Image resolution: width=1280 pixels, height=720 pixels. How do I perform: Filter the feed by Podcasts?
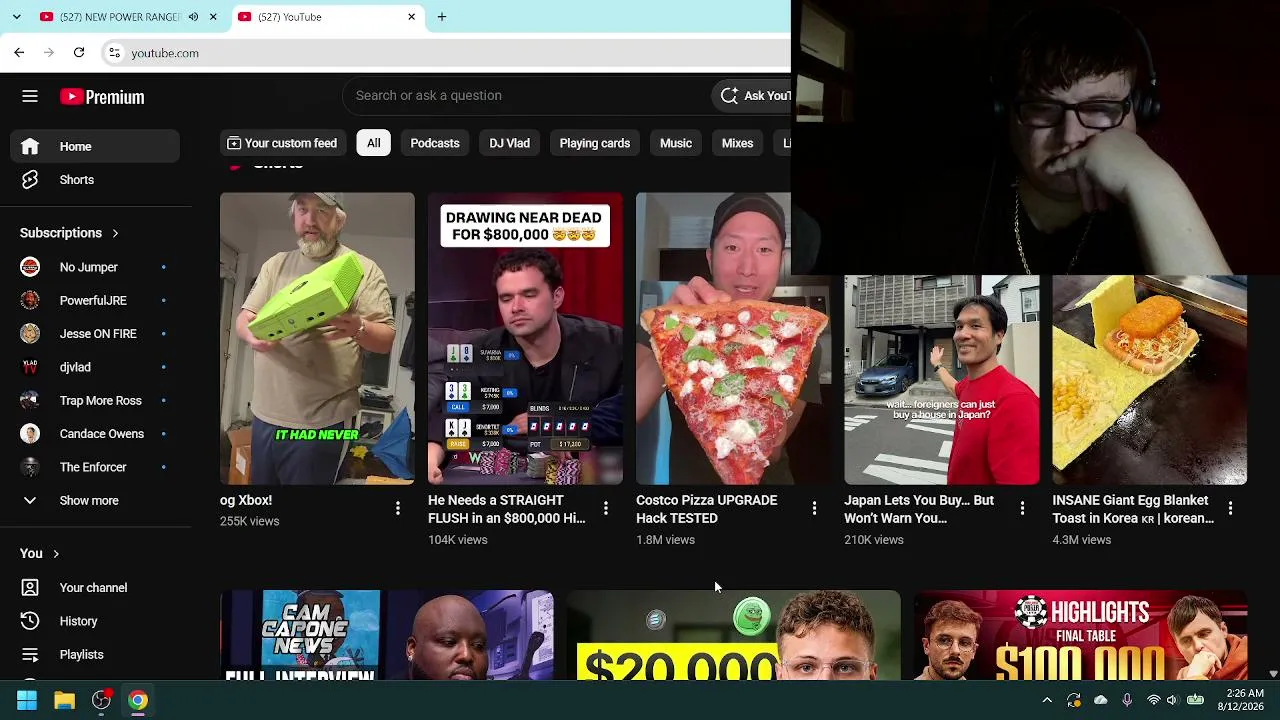pyautogui.click(x=435, y=143)
